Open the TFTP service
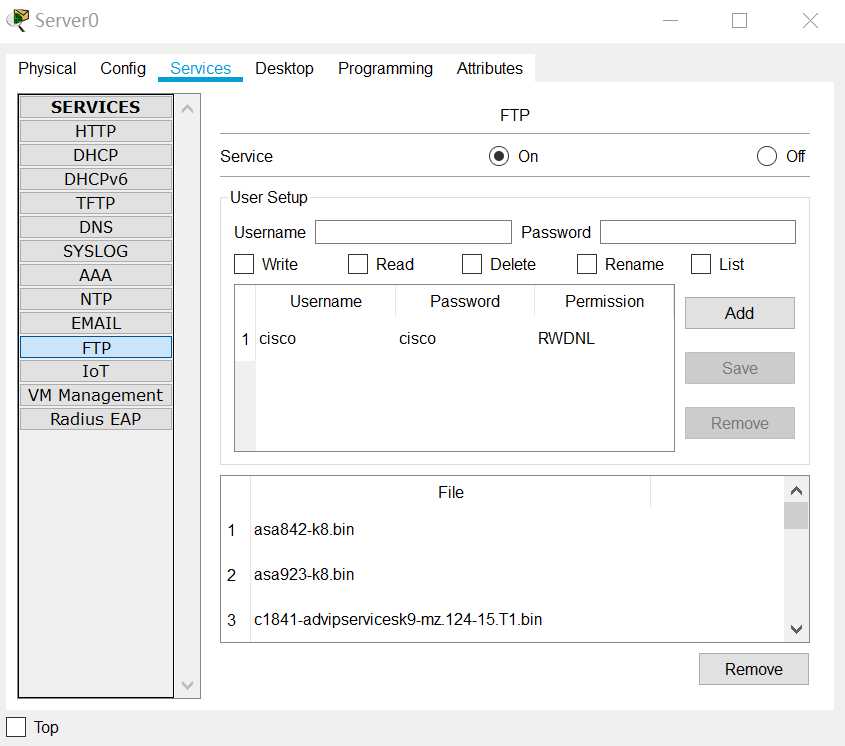The height and width of the screenshot is (746, 845). coord(96,203)
